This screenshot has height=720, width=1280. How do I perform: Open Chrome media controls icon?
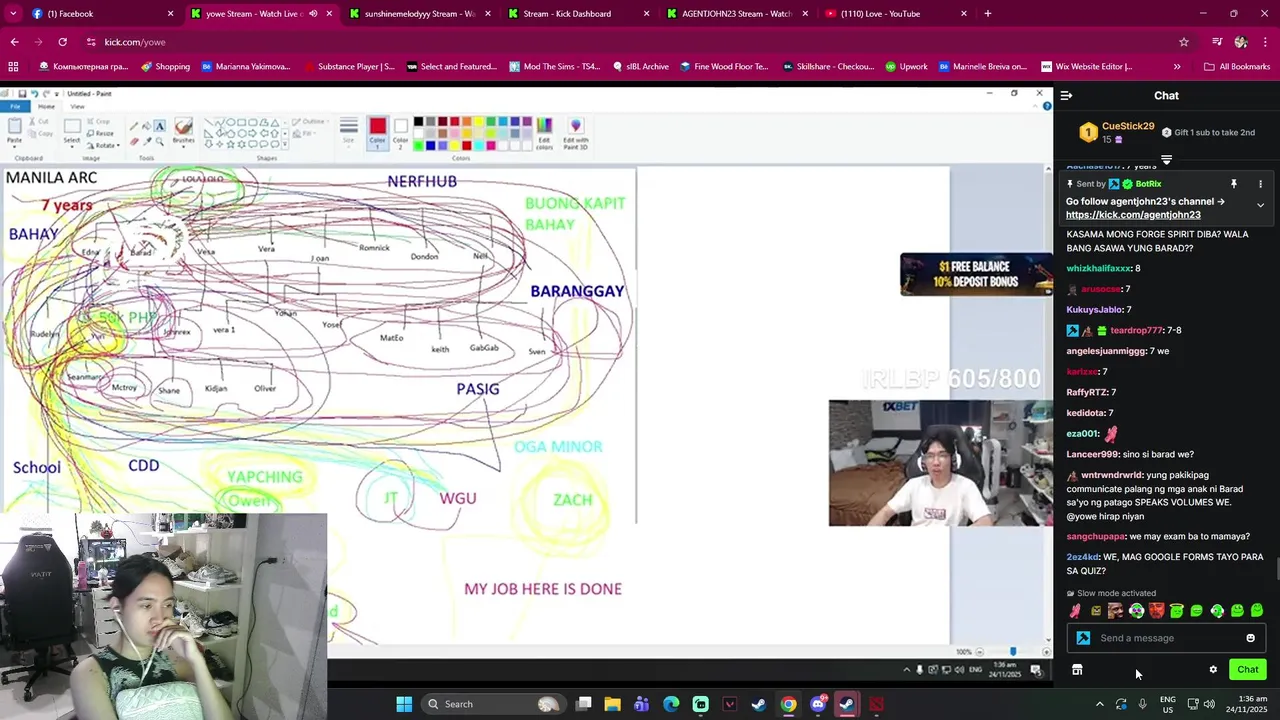[1217, 42]
